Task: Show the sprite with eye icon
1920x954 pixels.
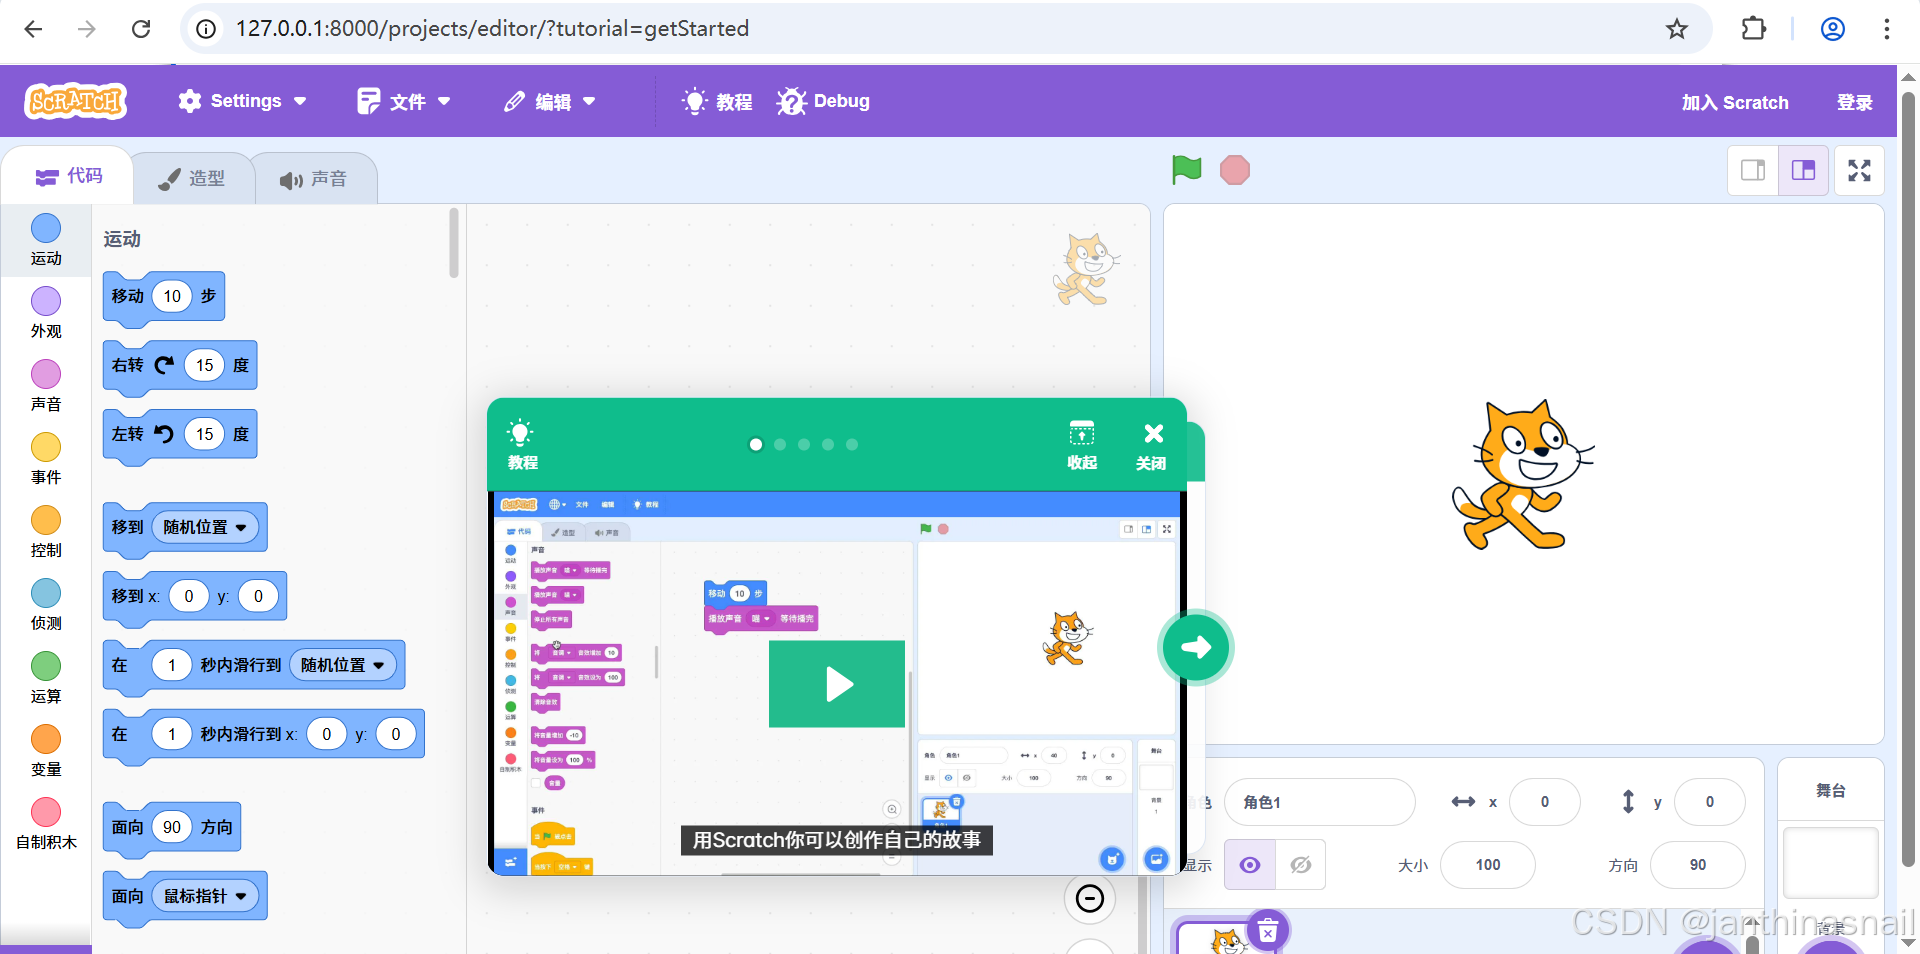Action: click(x=1250, y=865)
